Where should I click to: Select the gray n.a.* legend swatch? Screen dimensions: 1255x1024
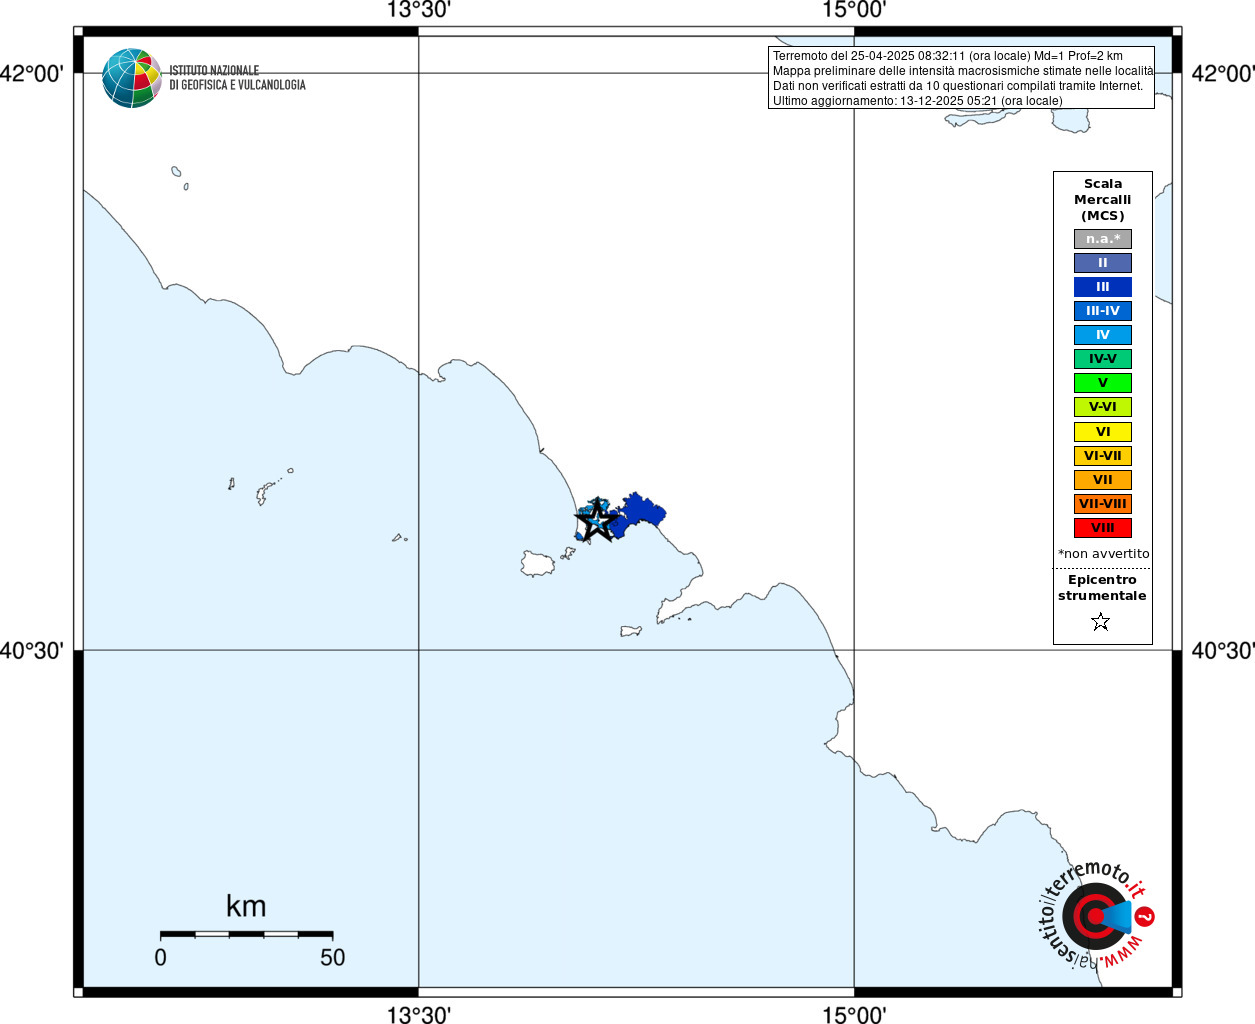[1103, 239]
